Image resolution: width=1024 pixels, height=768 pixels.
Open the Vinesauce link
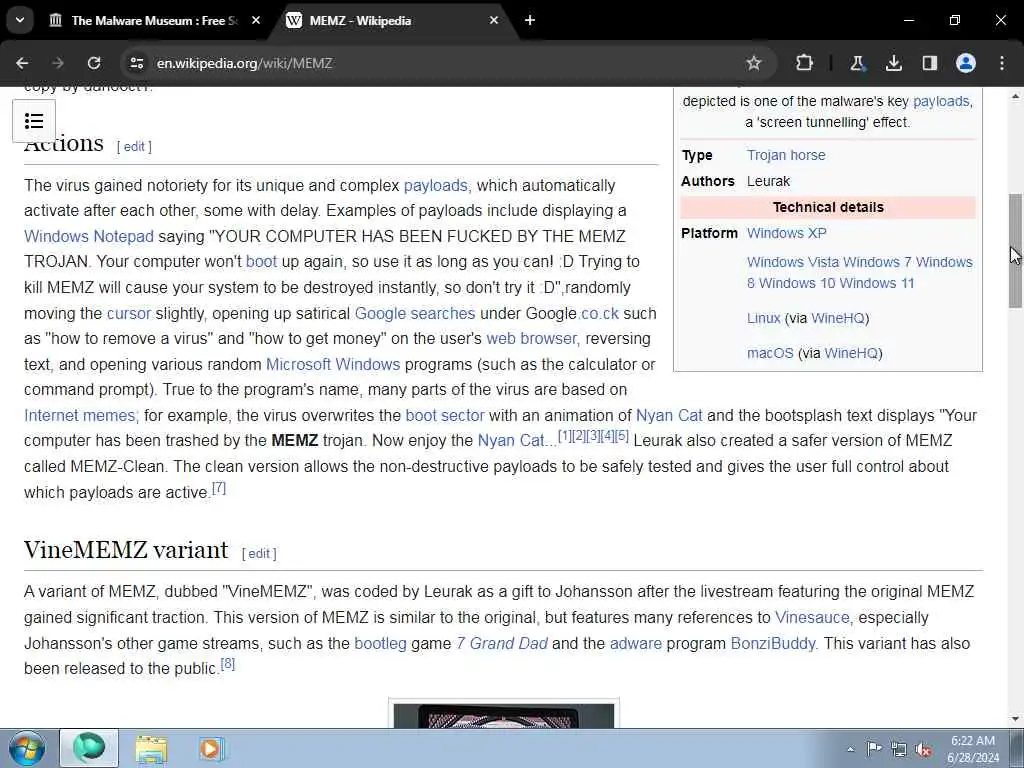[812, 617]
